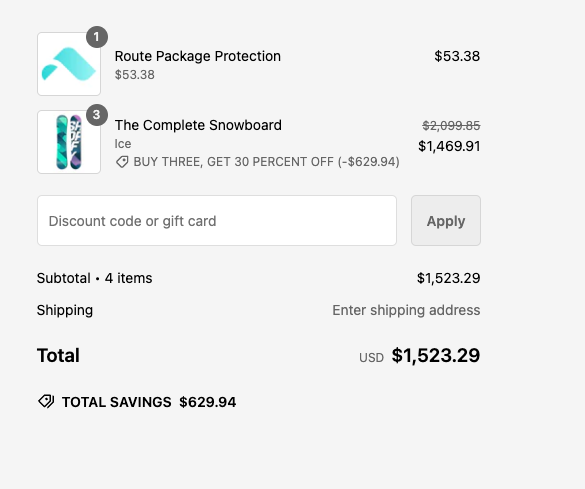Image resolution: width=585 pixels, height=489 pixels.
Task: Click the USD currency label
Action: pyautogui.click(x=371, y=358)
